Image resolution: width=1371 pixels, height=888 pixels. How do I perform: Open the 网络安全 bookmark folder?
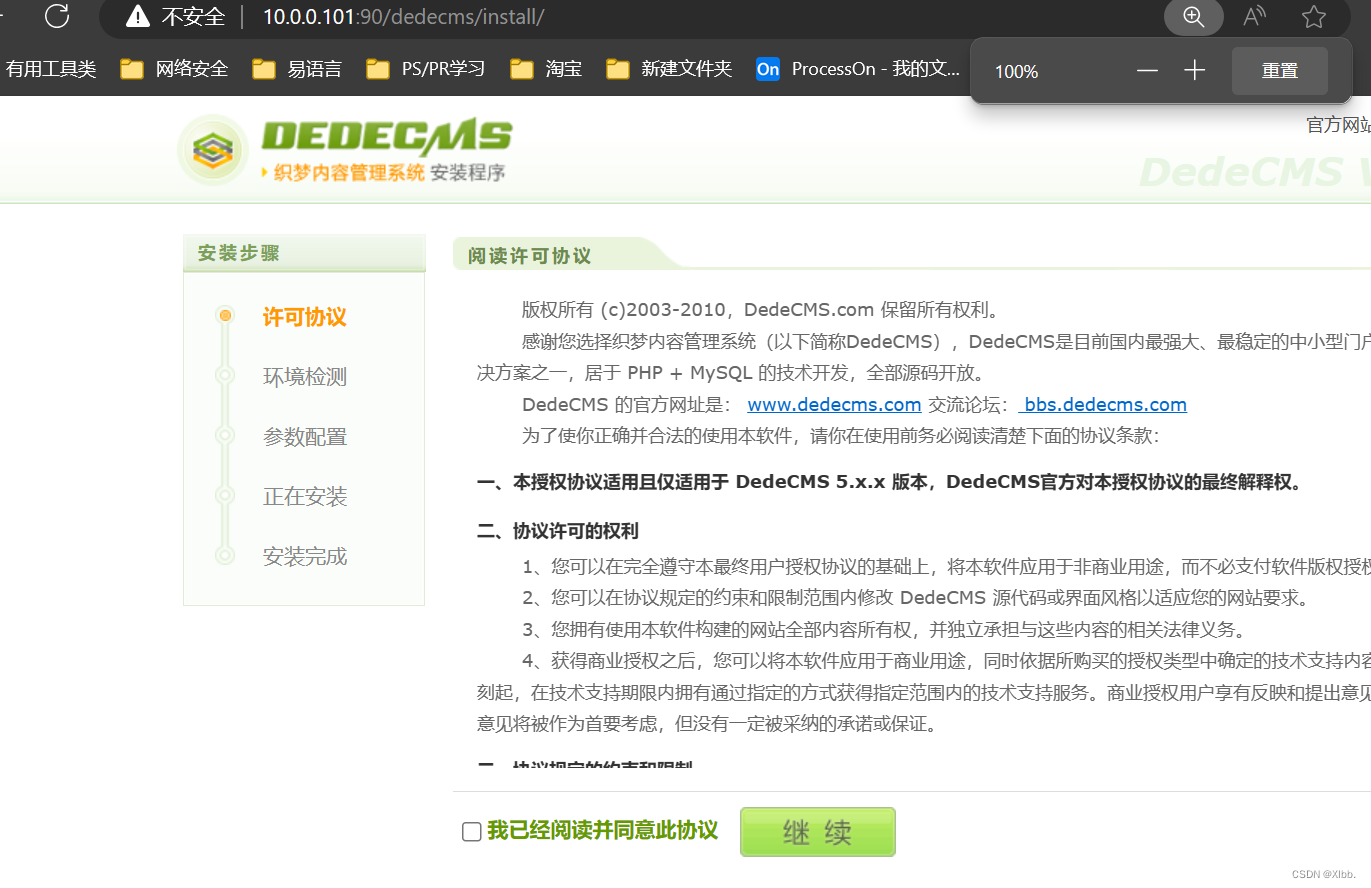tap(173, 69)
